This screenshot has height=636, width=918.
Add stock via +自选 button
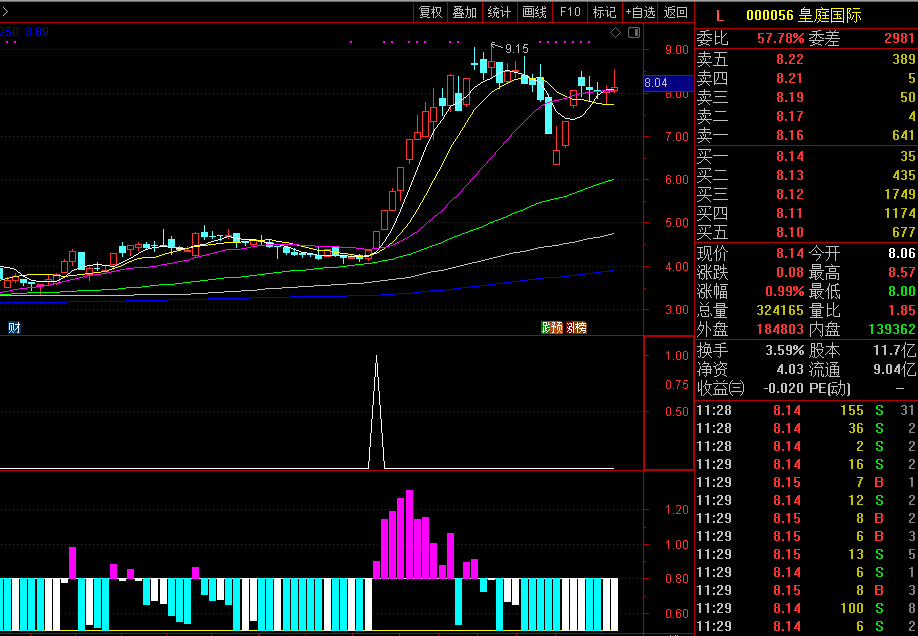point(640,12)
